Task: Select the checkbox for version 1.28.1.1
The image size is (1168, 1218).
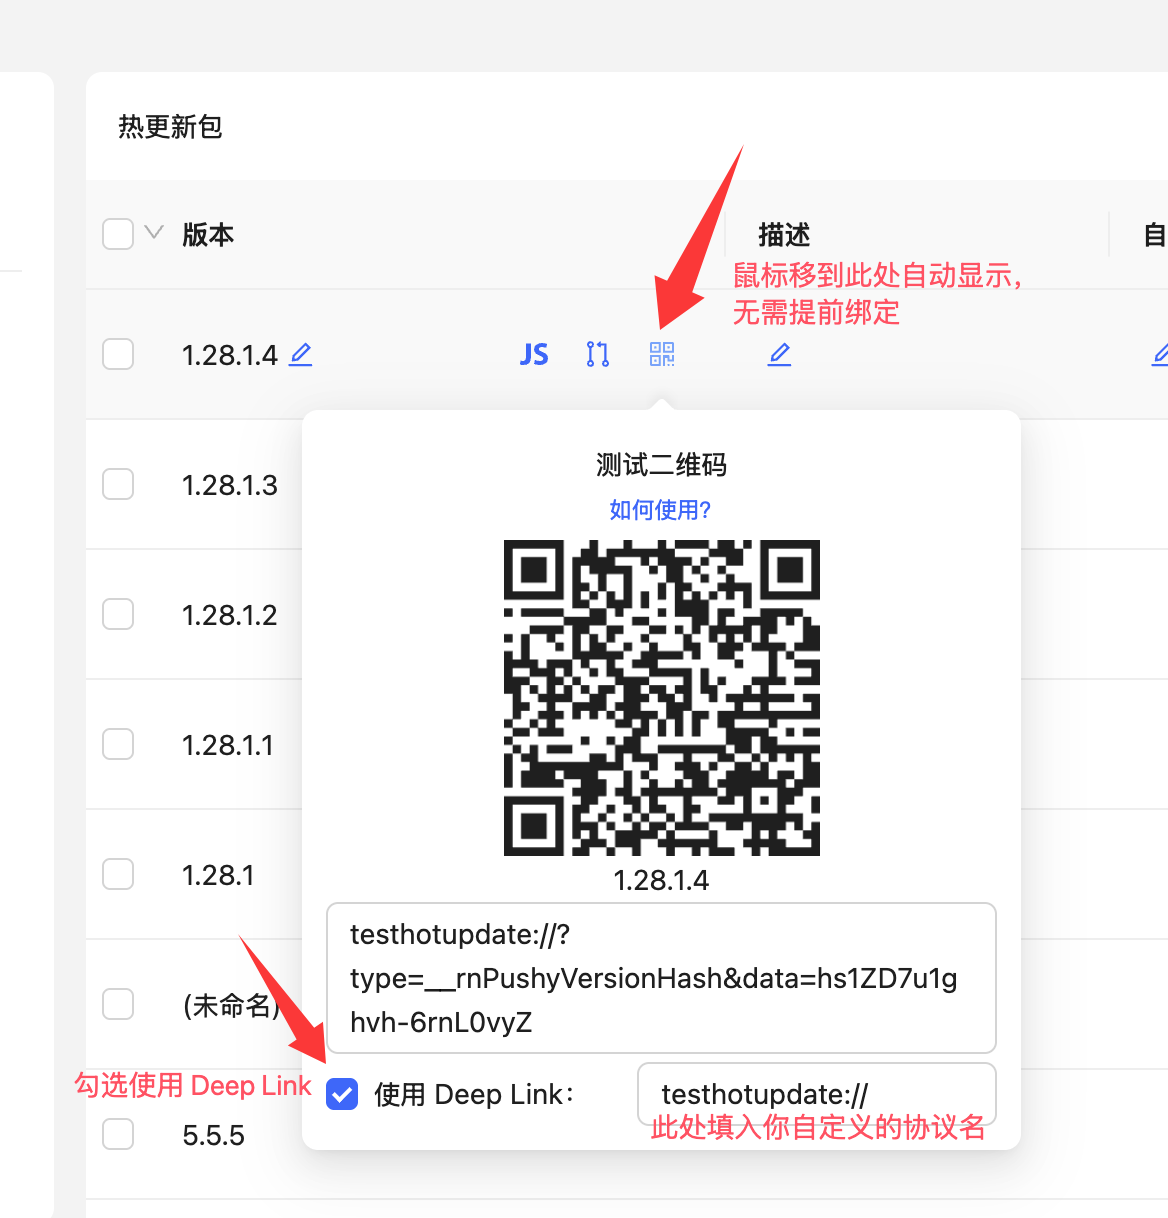Action: coord(118,744)
